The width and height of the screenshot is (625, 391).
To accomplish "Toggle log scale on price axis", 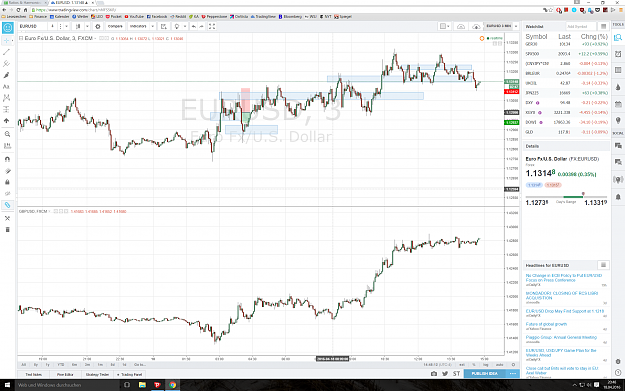I will [485, 365].
